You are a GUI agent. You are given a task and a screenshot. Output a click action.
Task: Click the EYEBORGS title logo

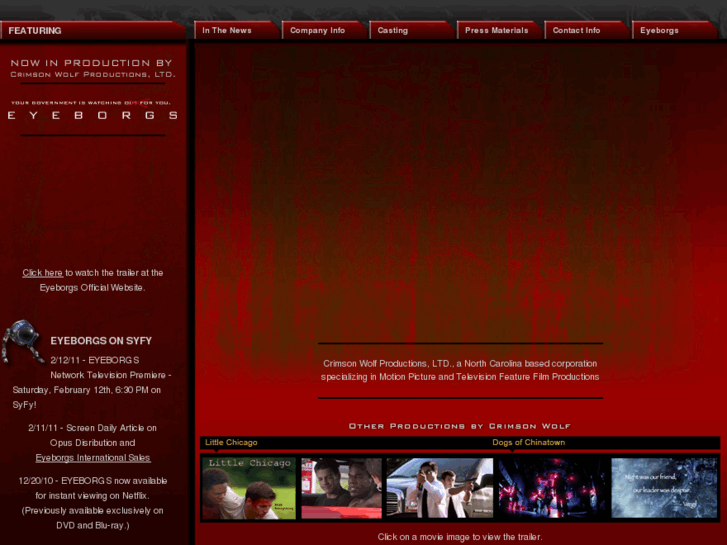click(x=93, y=115)
